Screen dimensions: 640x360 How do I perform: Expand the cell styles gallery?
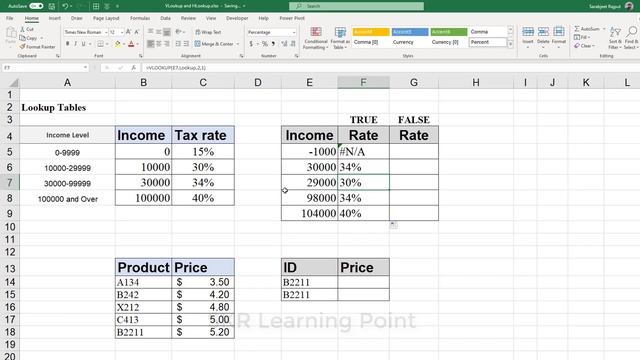coord(510,44)
